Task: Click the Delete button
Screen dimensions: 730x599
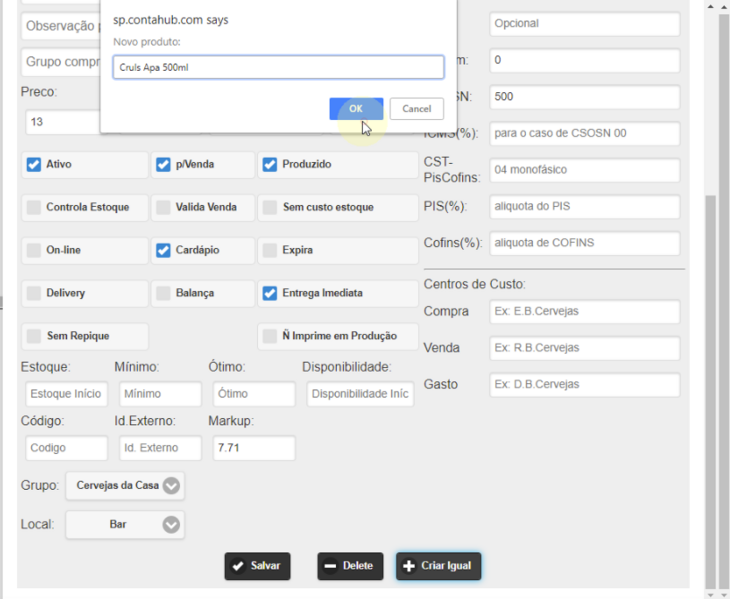Action: pyautogui.click(x=350, y=566)
